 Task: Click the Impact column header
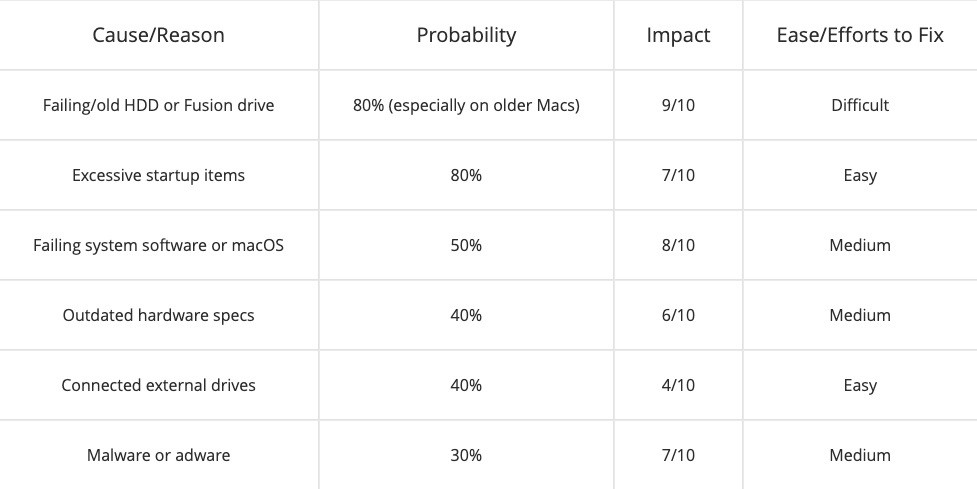pyautogui.click(x=678, y=35)
